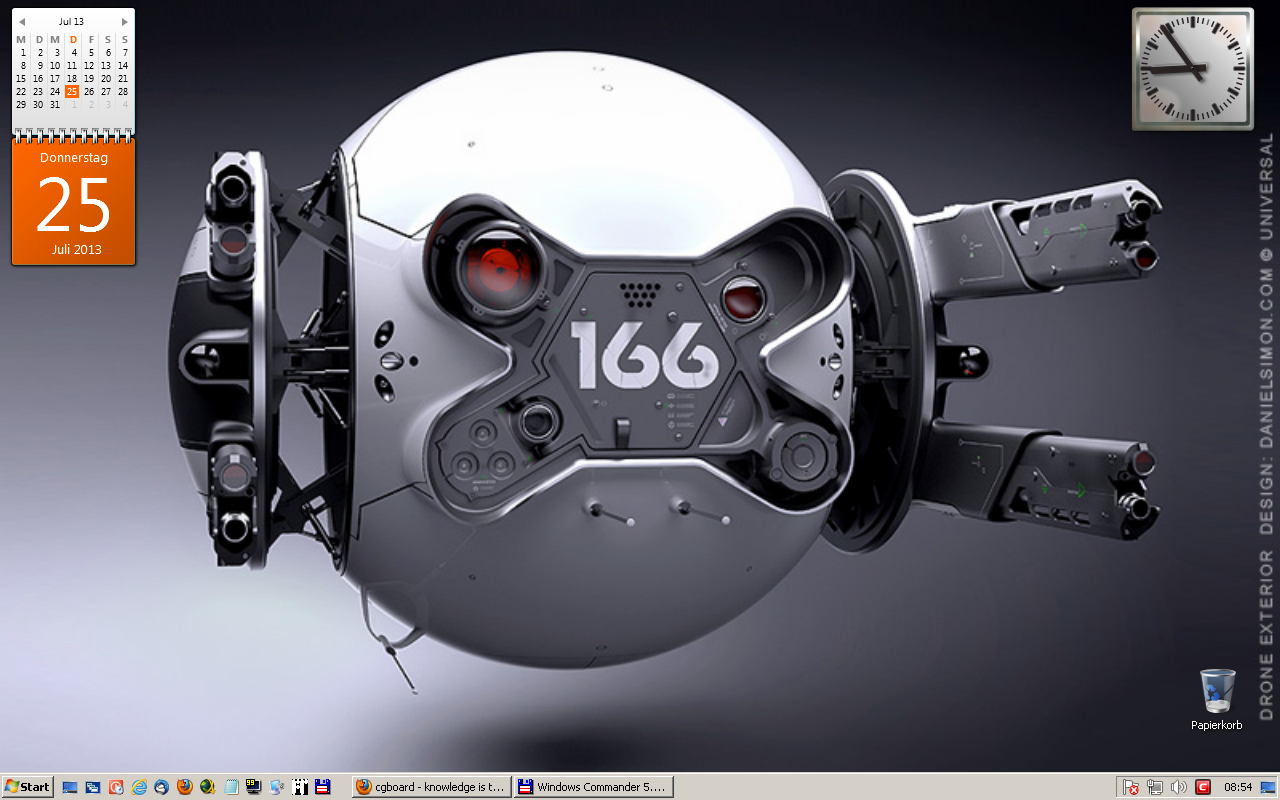The width and height of the screenshot is (1280, 800).
Task: Open second quick launch window-switcher icon
Action: 93,787
